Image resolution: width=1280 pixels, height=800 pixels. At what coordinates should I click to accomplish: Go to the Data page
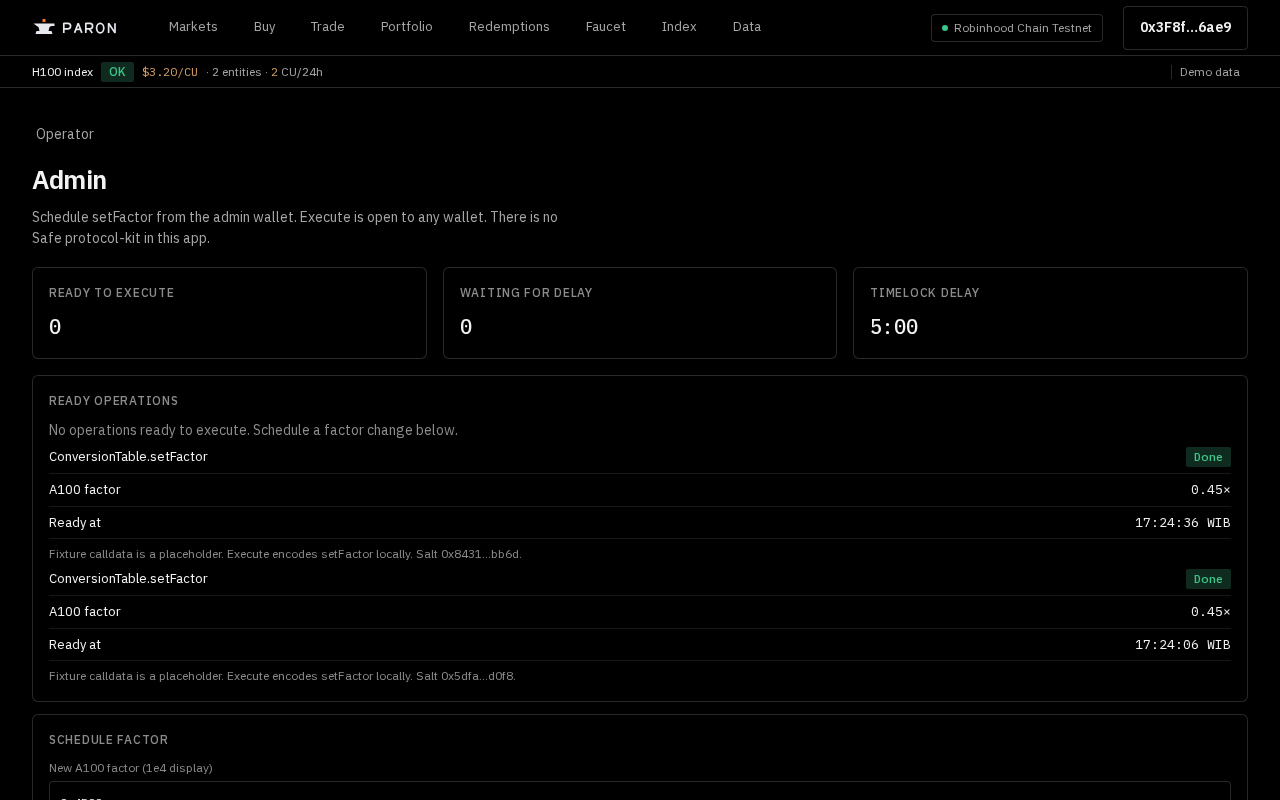click(747, 27)
